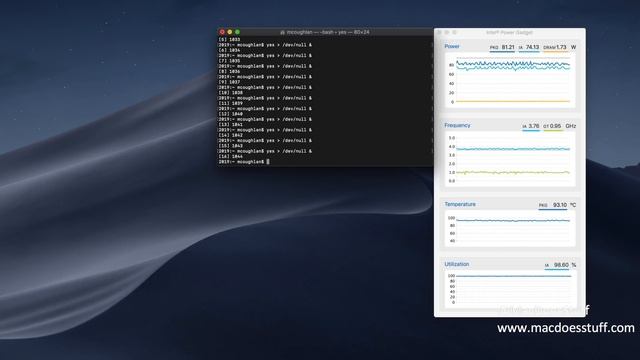The width and height of the screenshot is (640, 360).
Task: Close the Intel Power Gadget window
Action: 439,32
